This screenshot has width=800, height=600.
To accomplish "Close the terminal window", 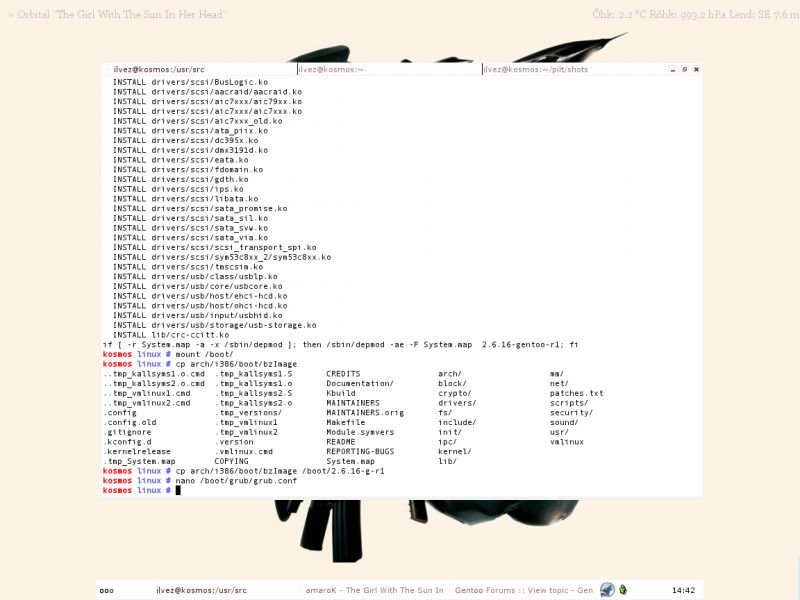I will [x=696, y=69].
